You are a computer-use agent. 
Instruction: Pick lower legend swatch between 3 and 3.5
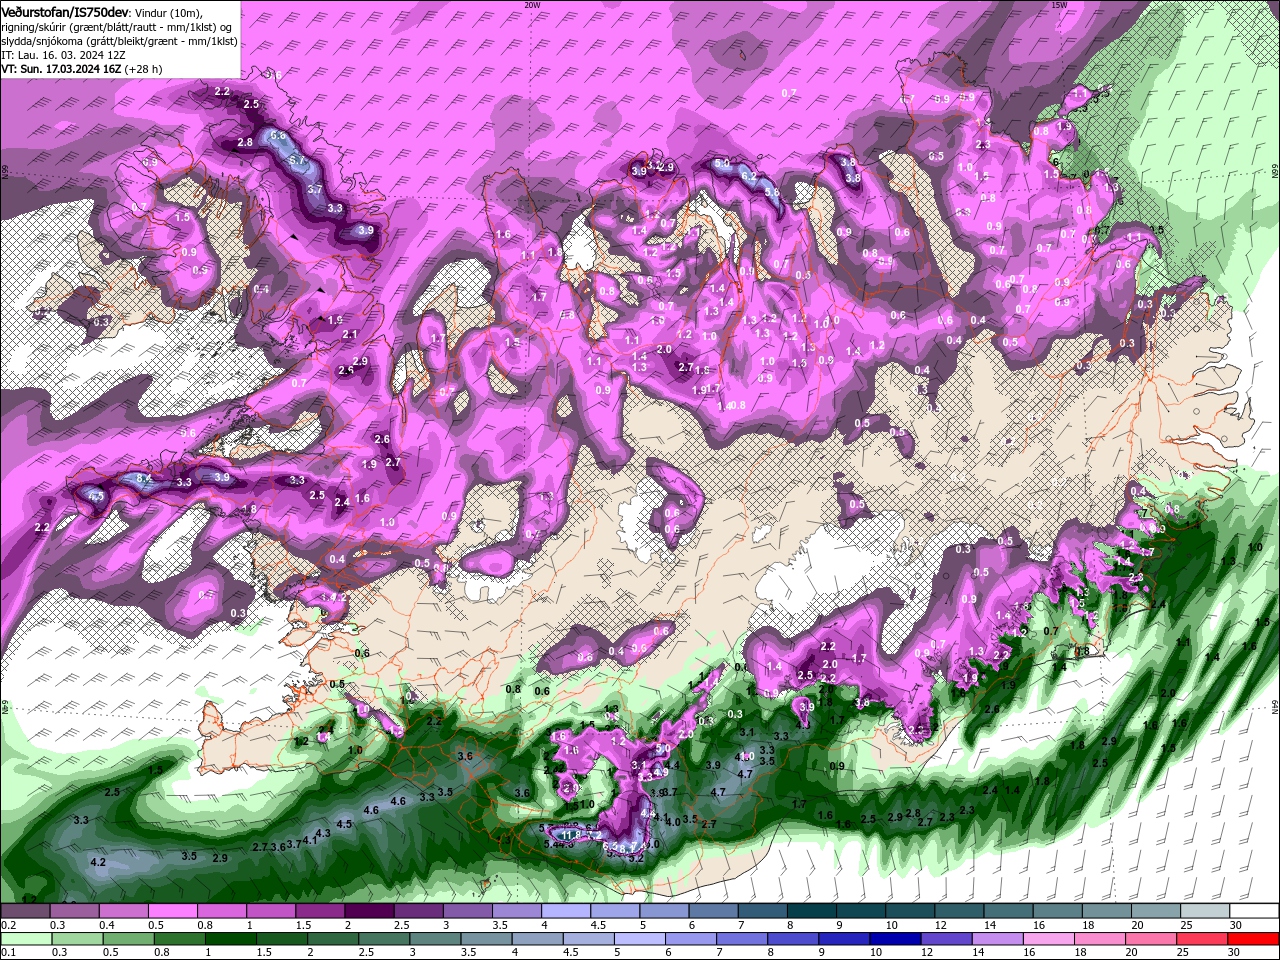coord(435,938)
